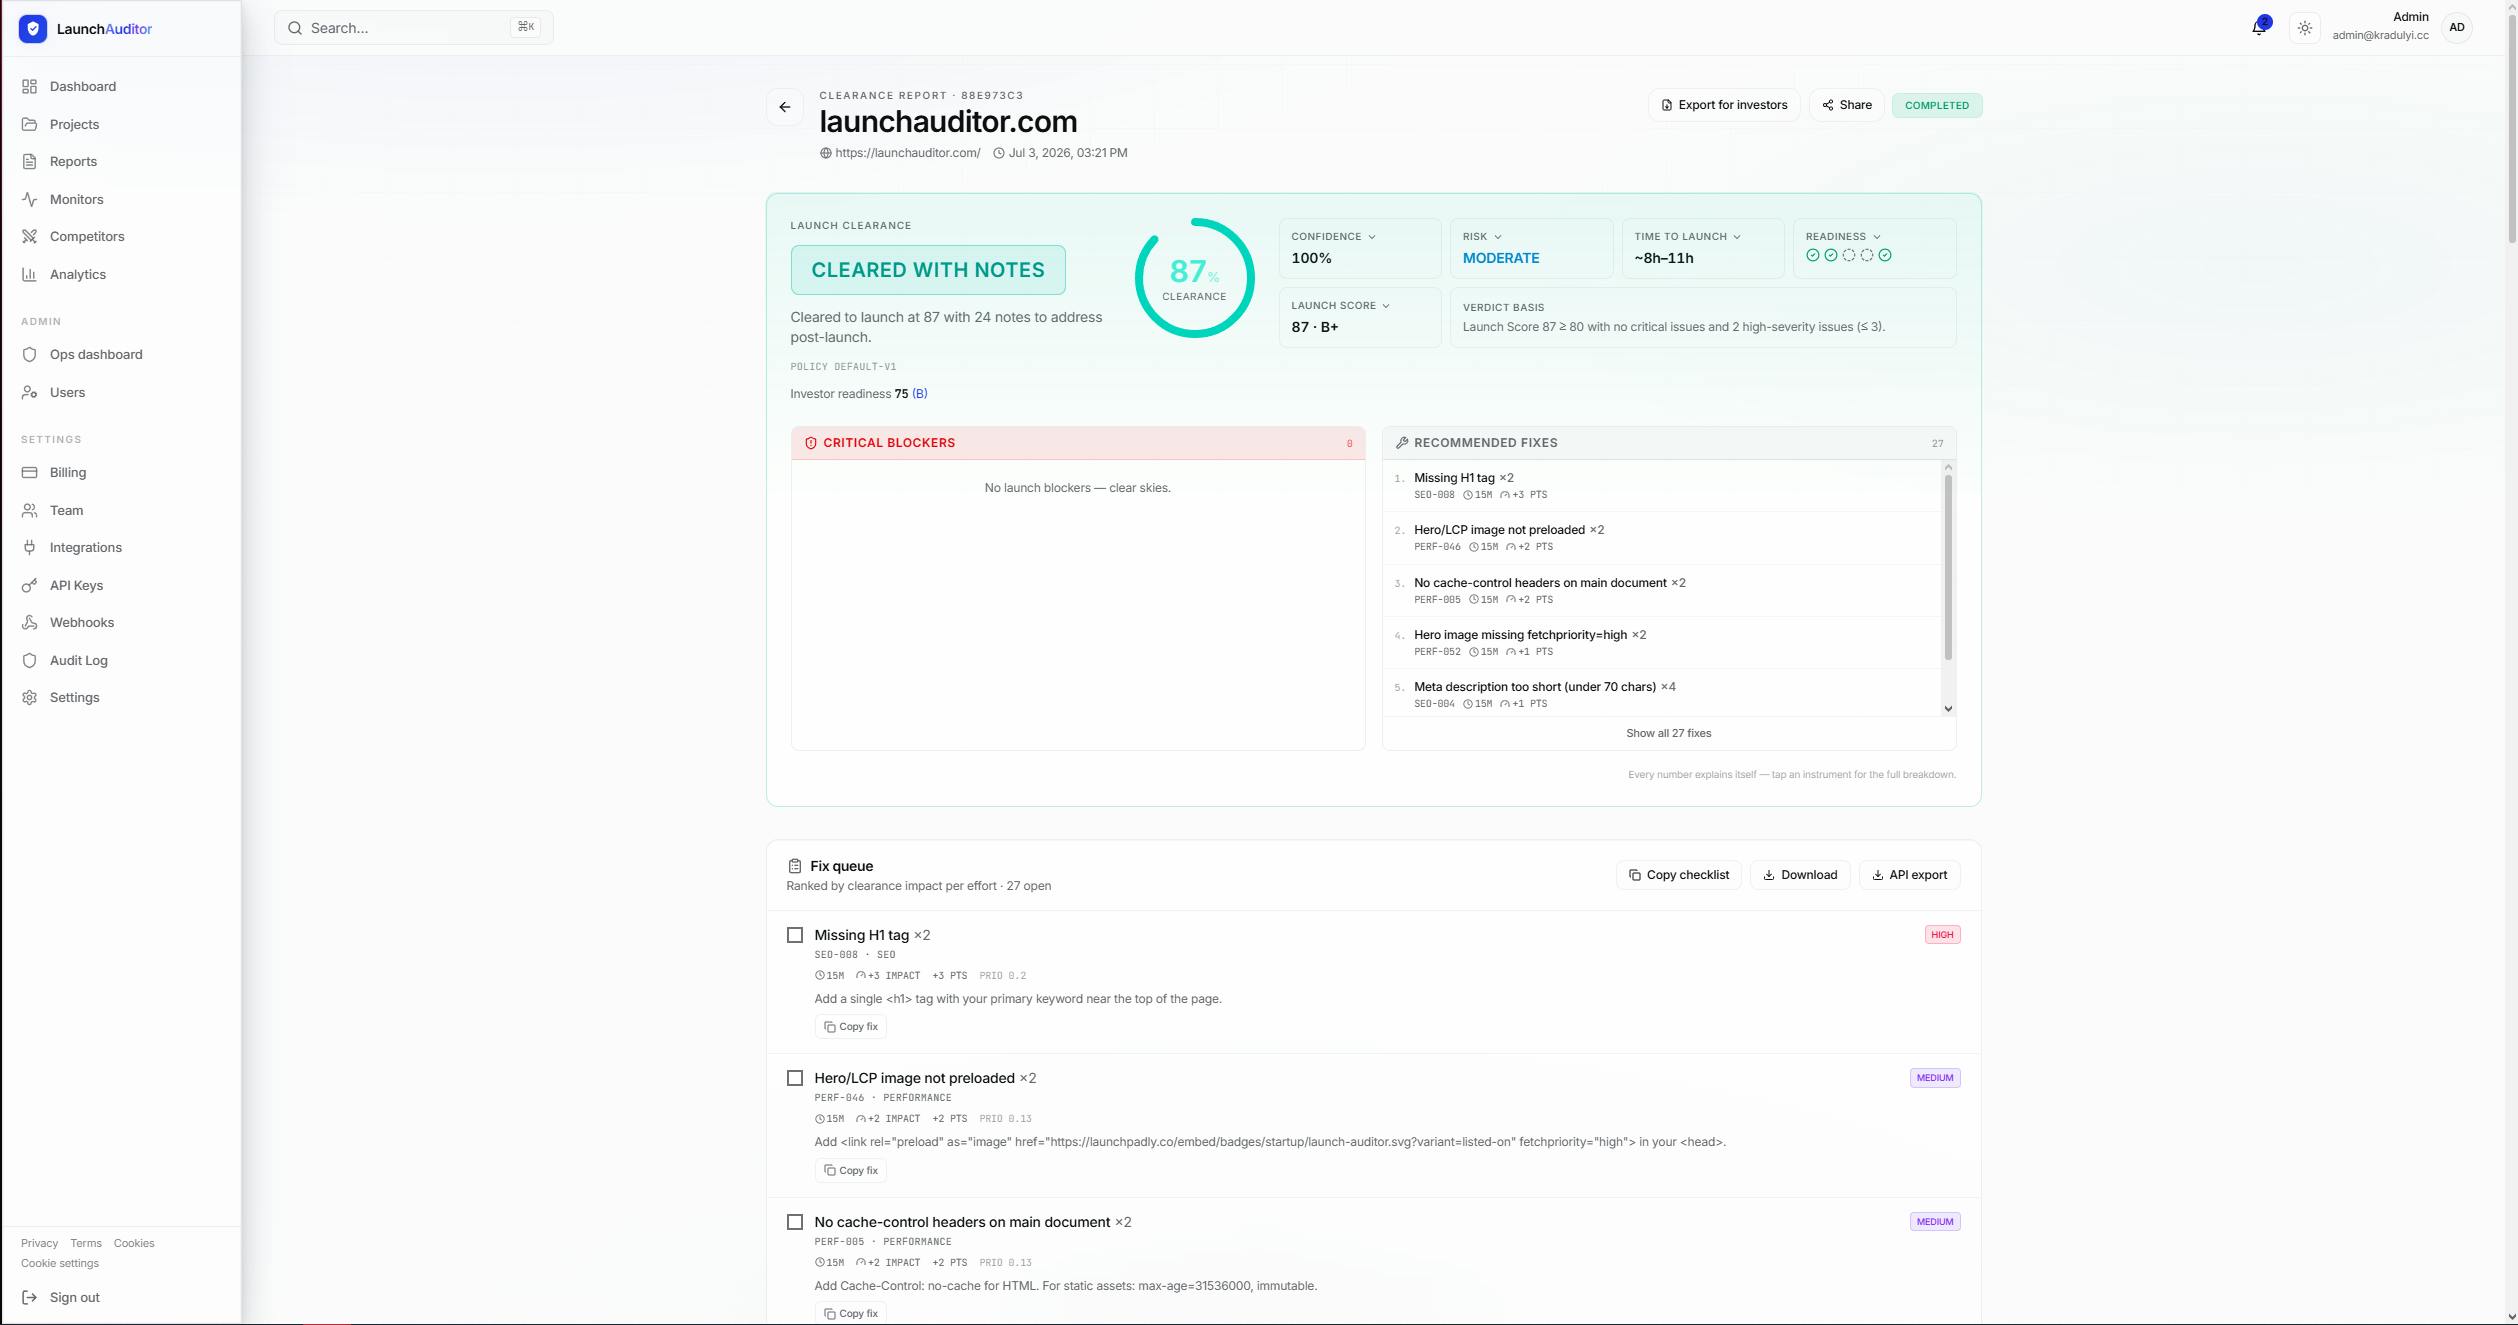Copy fix for Missing H1 tag

851,1027
